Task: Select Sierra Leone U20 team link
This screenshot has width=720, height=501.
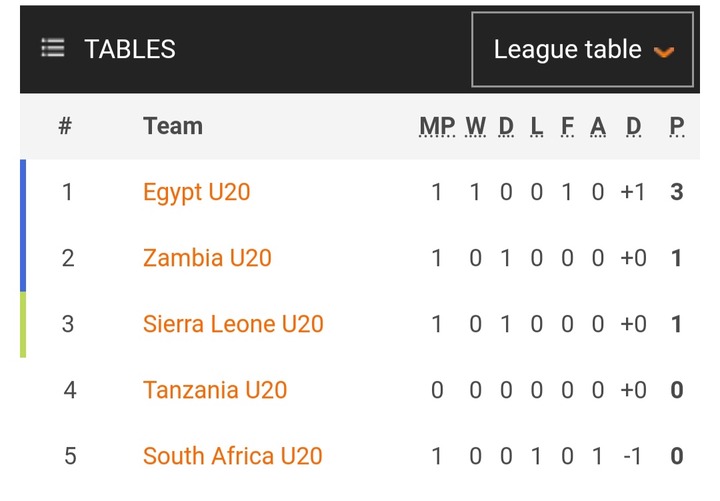Action: 233,324
